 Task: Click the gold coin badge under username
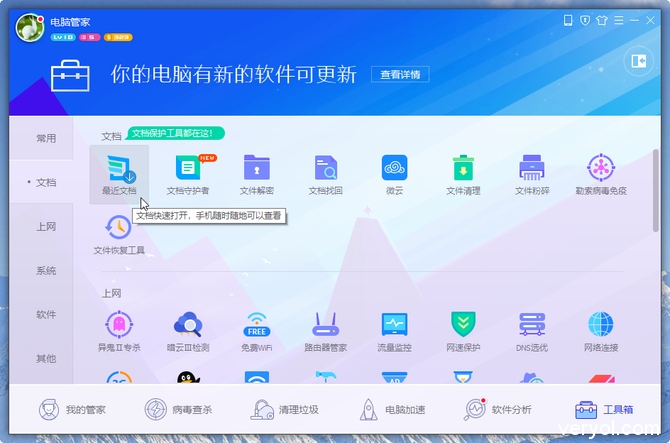point(118,37)
